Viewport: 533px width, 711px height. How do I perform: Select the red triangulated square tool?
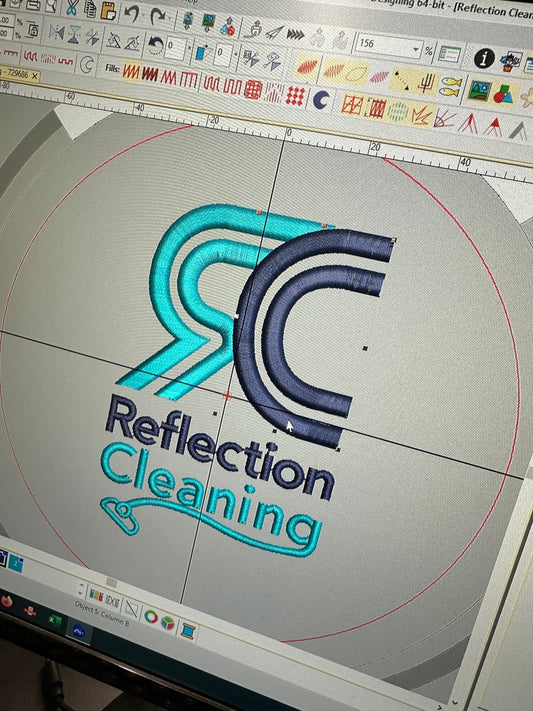tap(352, 105)
